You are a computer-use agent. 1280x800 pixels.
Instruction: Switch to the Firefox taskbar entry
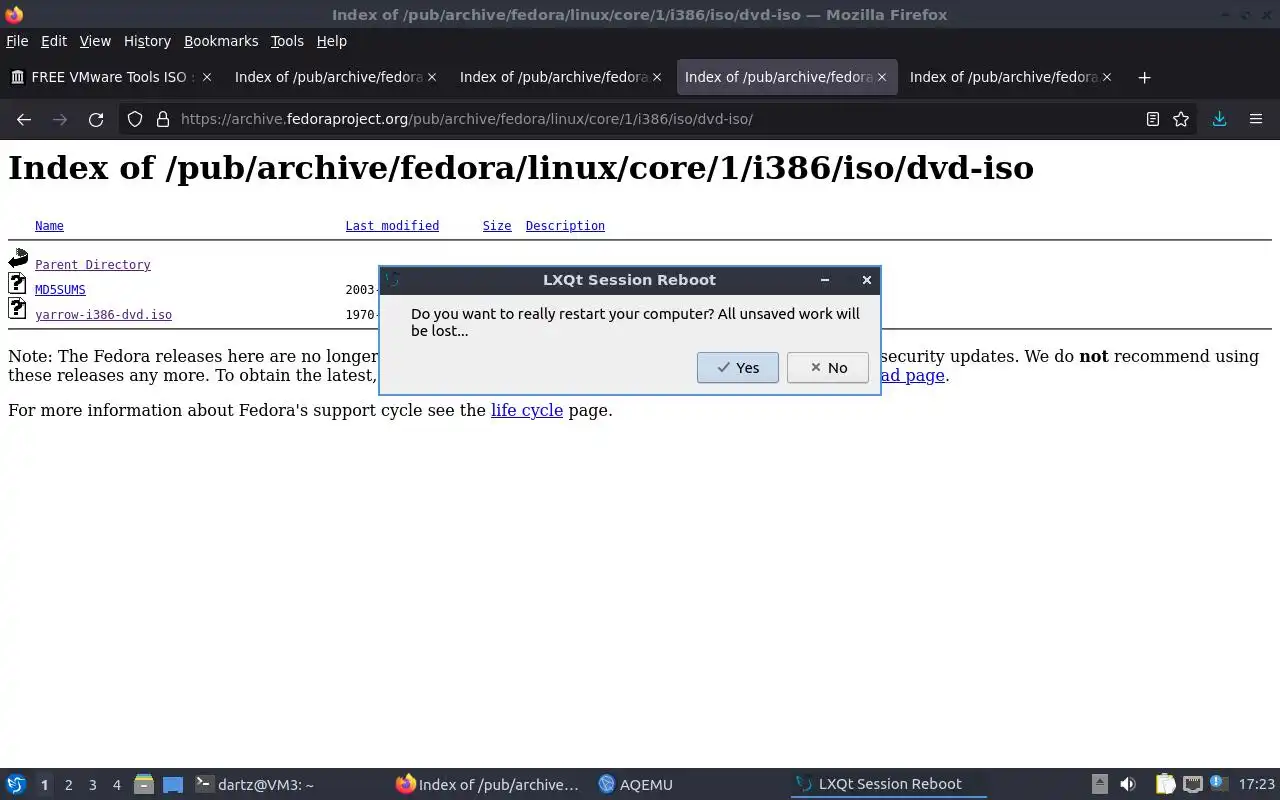click(x=488, y=784)
